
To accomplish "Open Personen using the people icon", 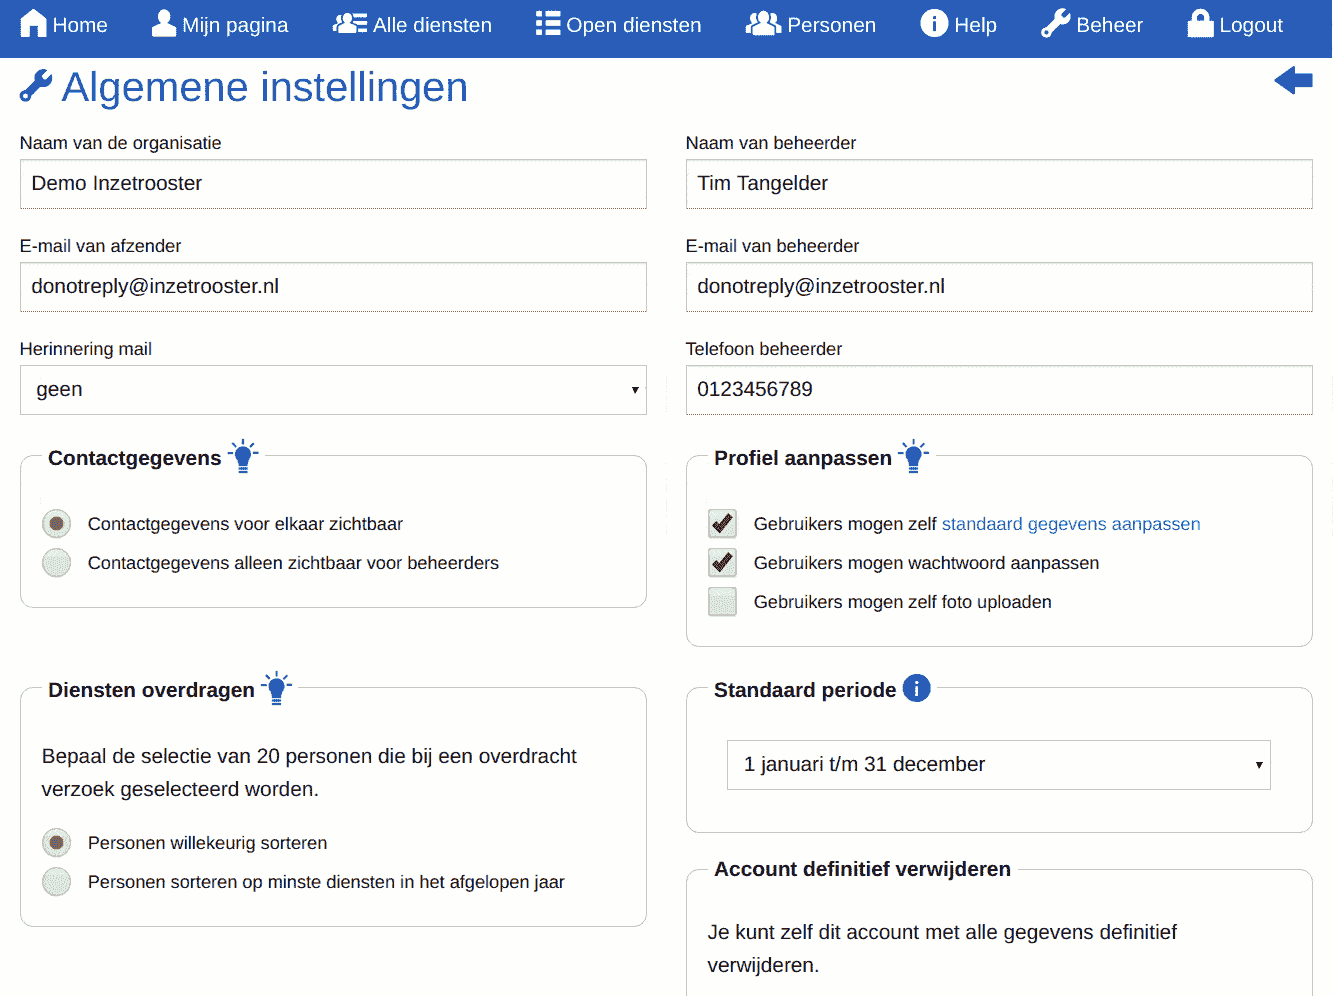I will click(x=762, y=22).
